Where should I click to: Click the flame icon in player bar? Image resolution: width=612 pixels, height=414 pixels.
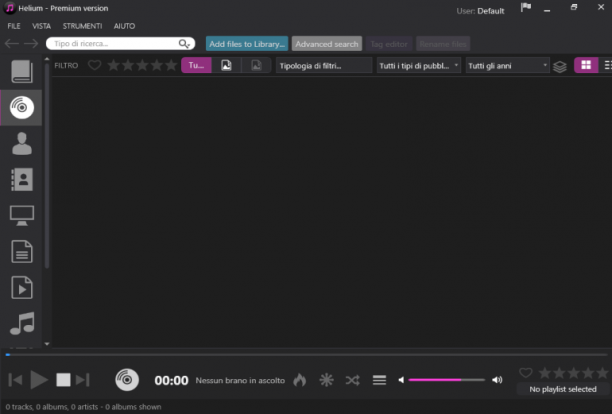click(x=300, y=380)
